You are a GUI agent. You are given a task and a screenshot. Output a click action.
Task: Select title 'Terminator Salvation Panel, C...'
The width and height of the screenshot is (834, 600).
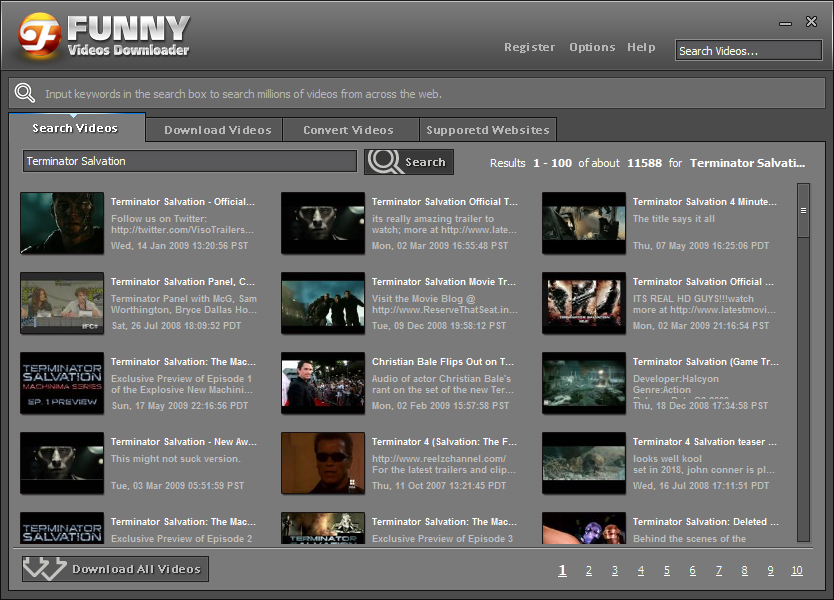click(x=182, y=281)
